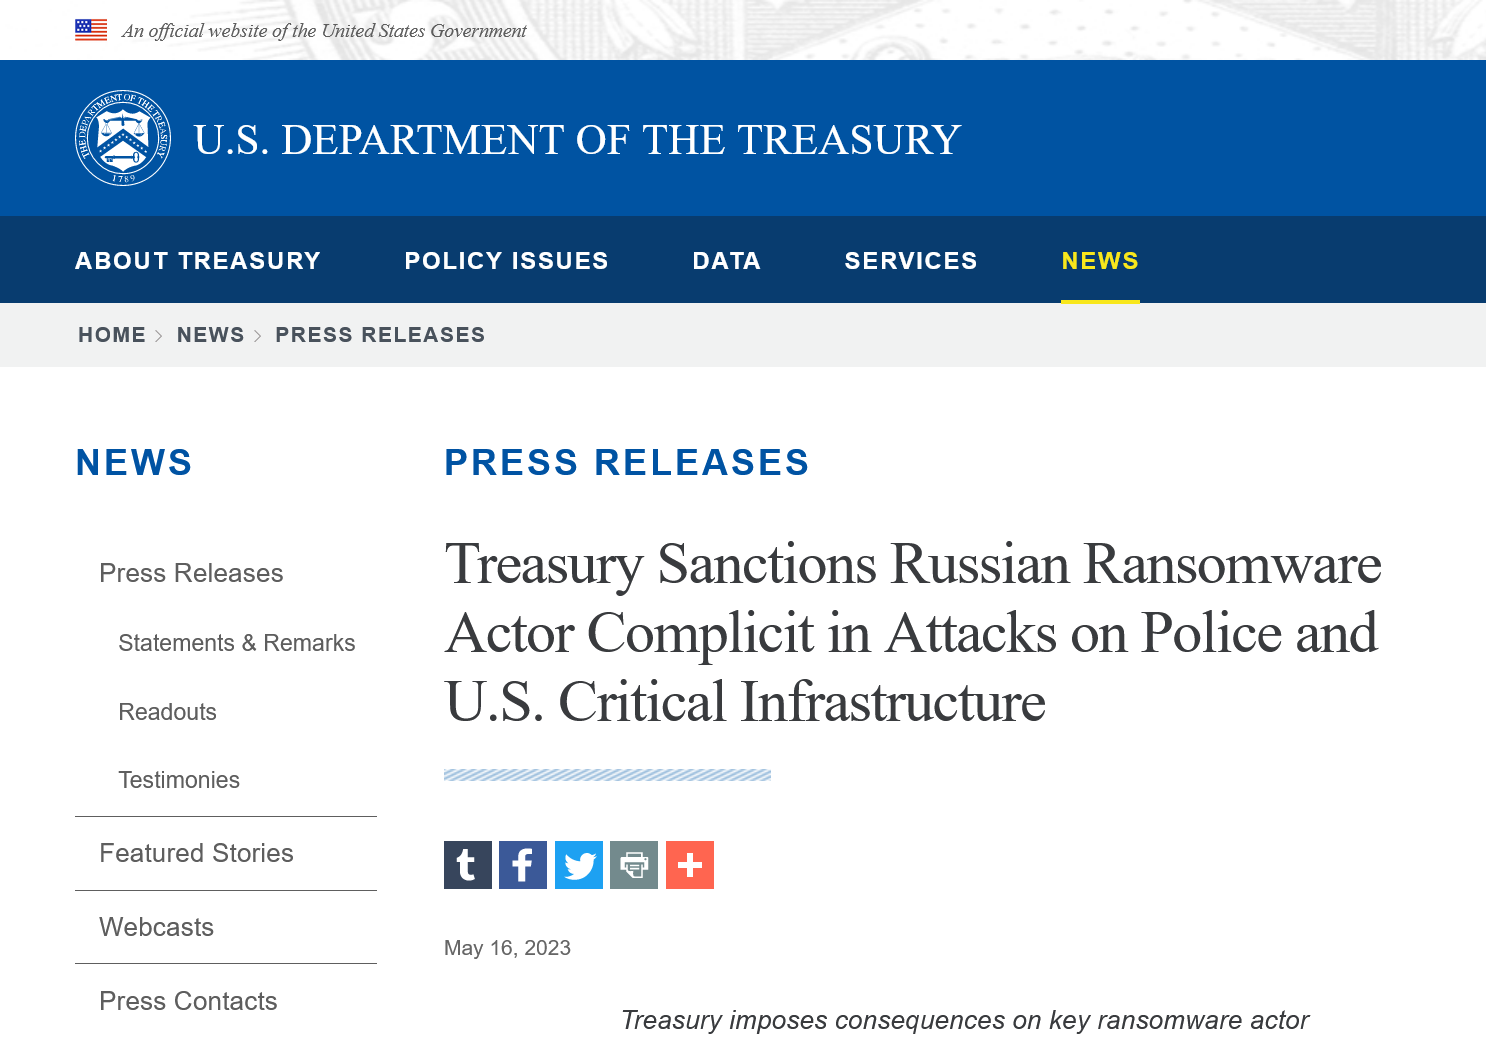Click the print page icon
Image resolution: width=1486 pixels, height=1060 pixels.
[x=634, y=865]
